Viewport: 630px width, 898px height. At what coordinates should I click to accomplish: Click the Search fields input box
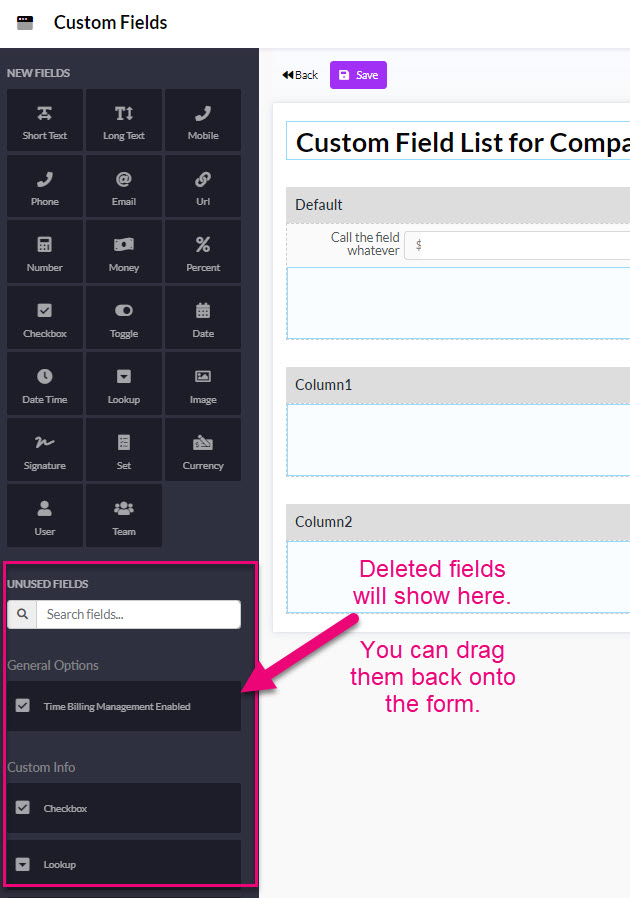139,615
